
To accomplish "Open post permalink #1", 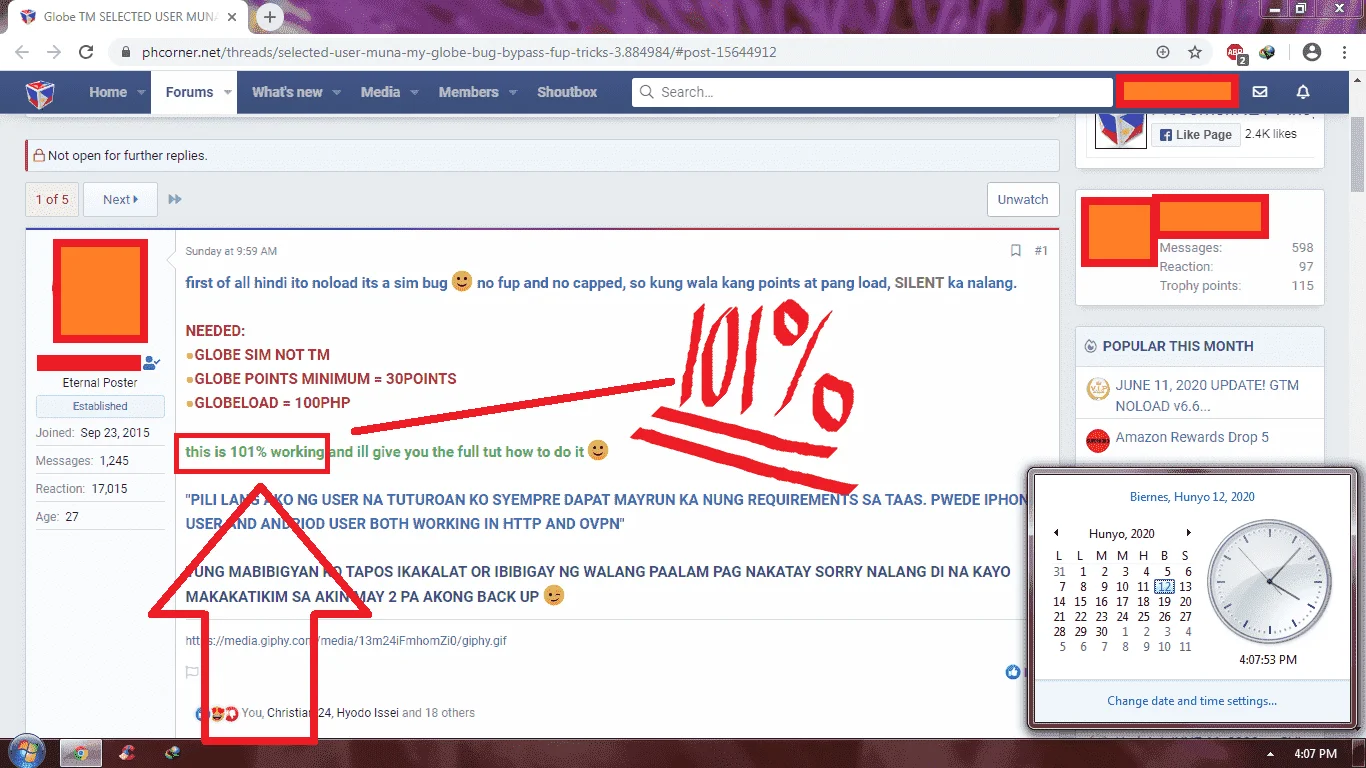I will coord(1041,251).
